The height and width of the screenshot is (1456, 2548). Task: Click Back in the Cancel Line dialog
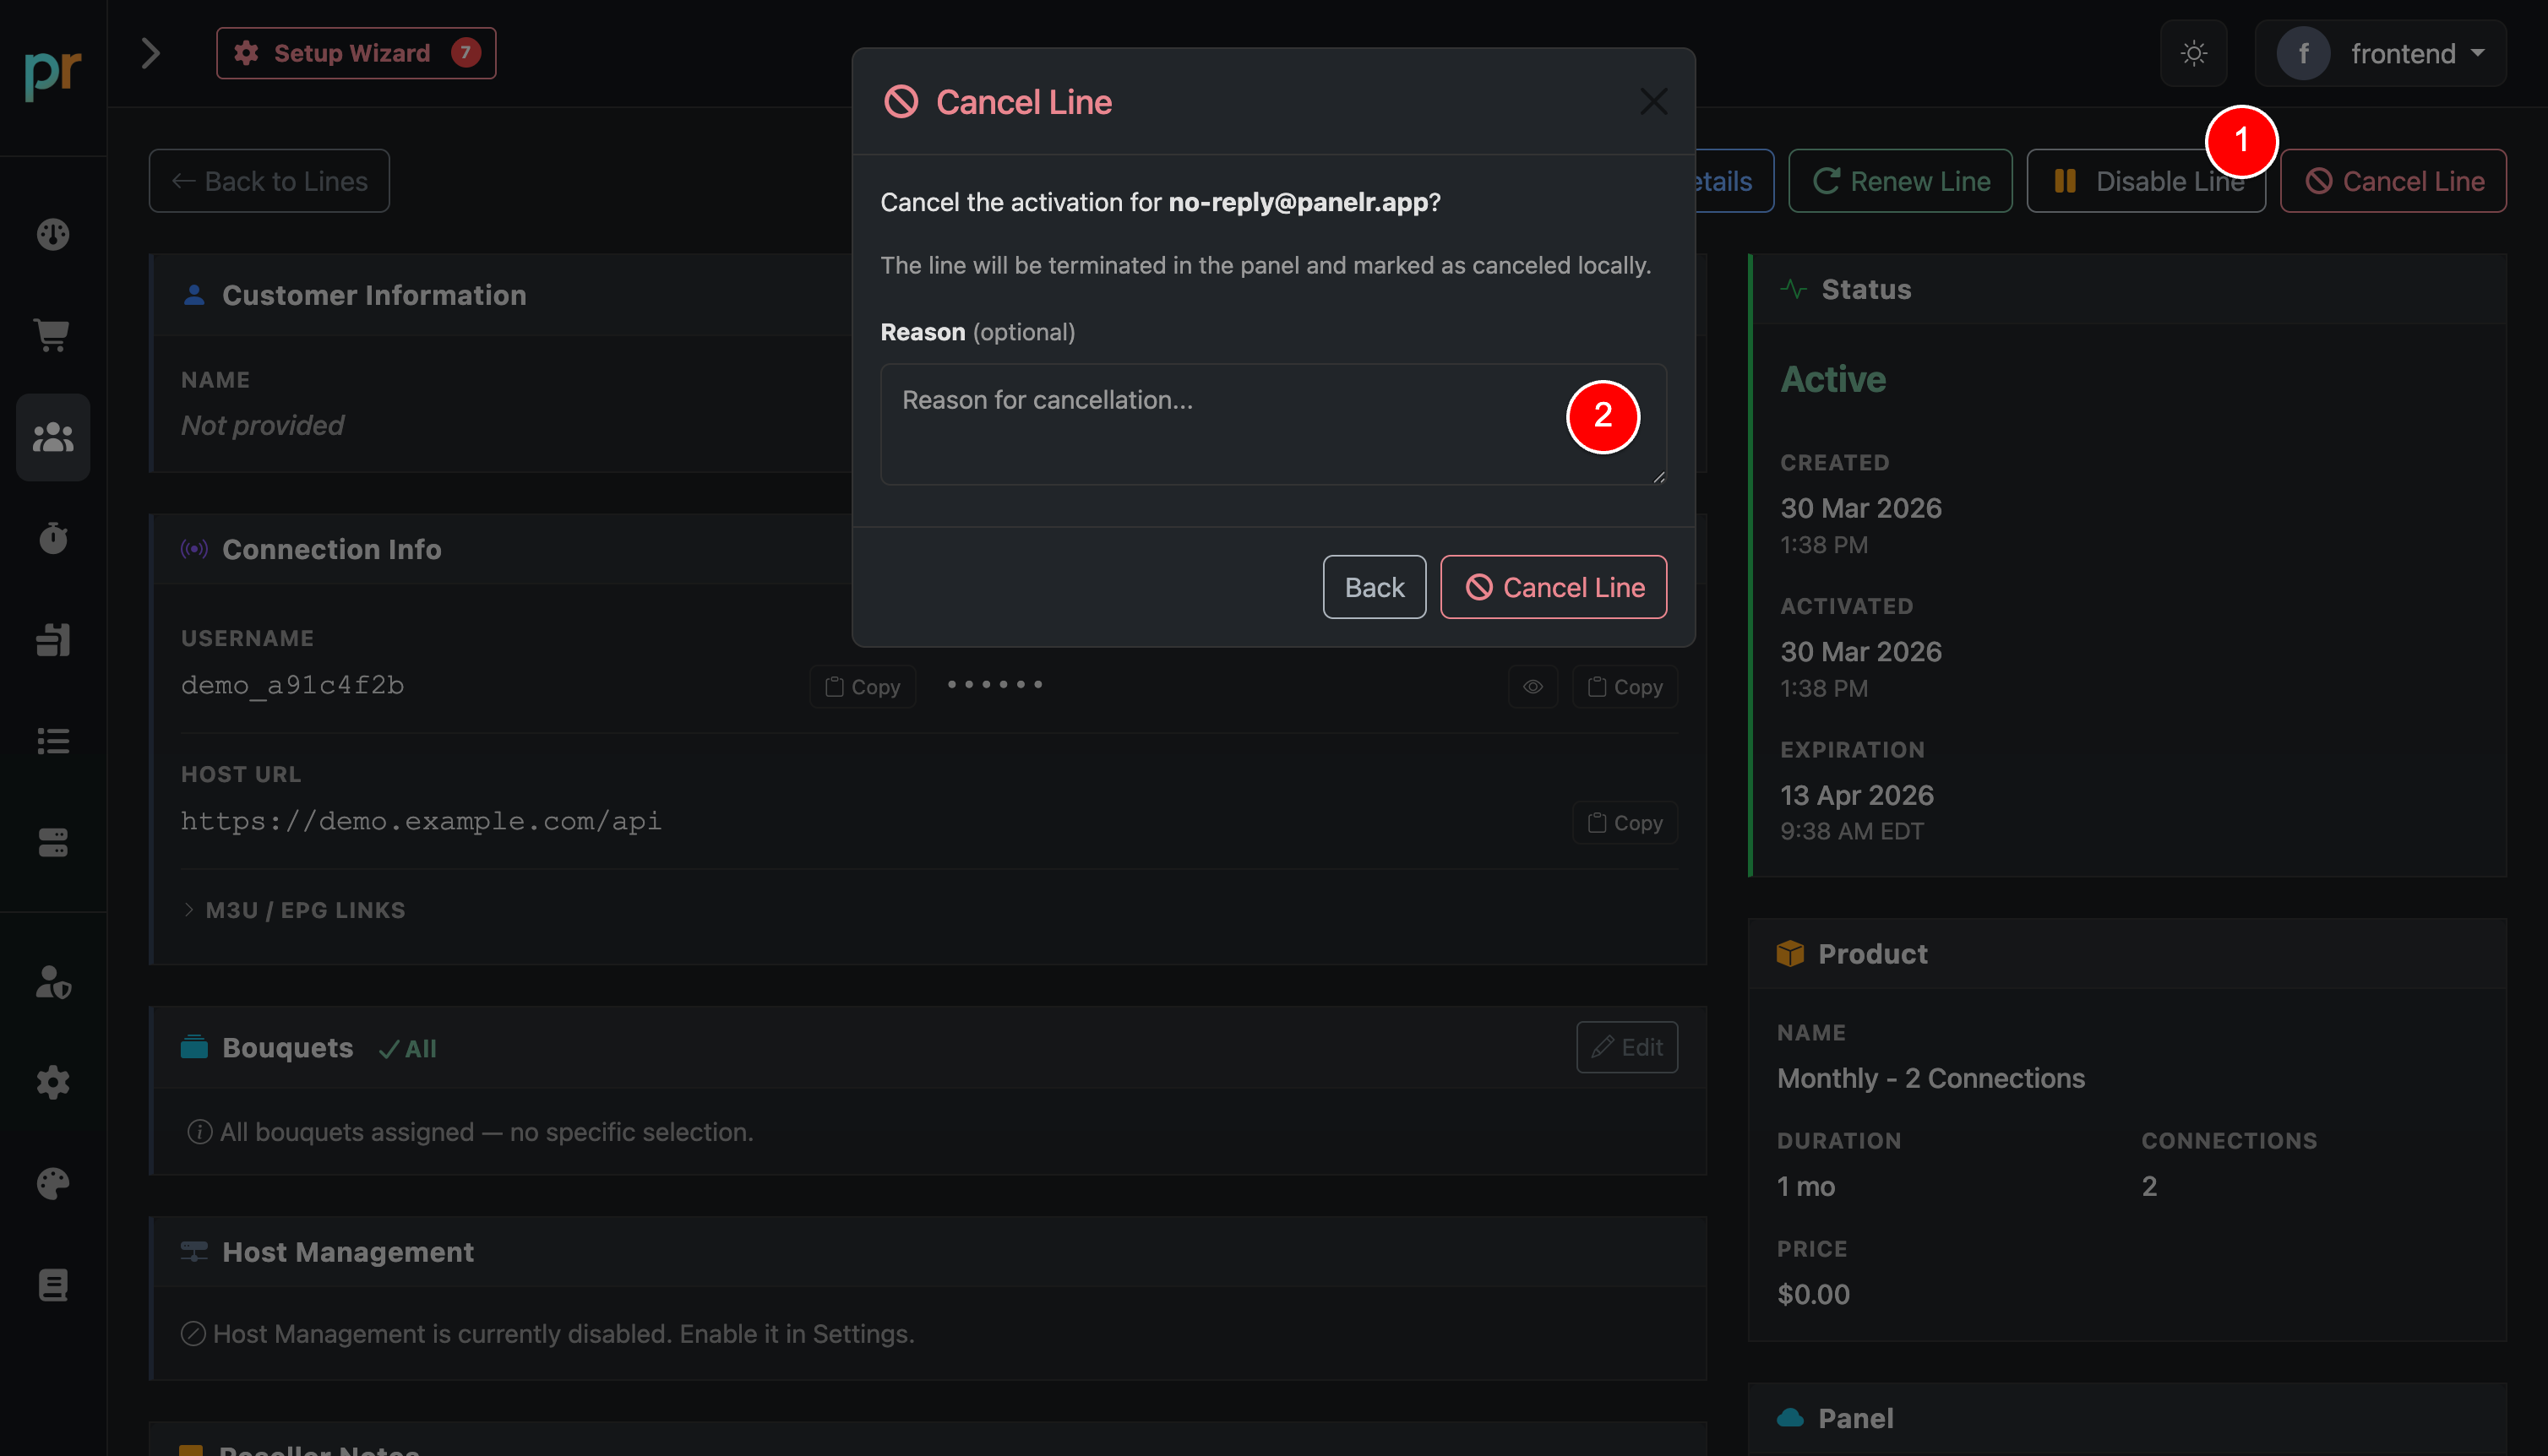pyautogui.click(x=1374, y=587)
